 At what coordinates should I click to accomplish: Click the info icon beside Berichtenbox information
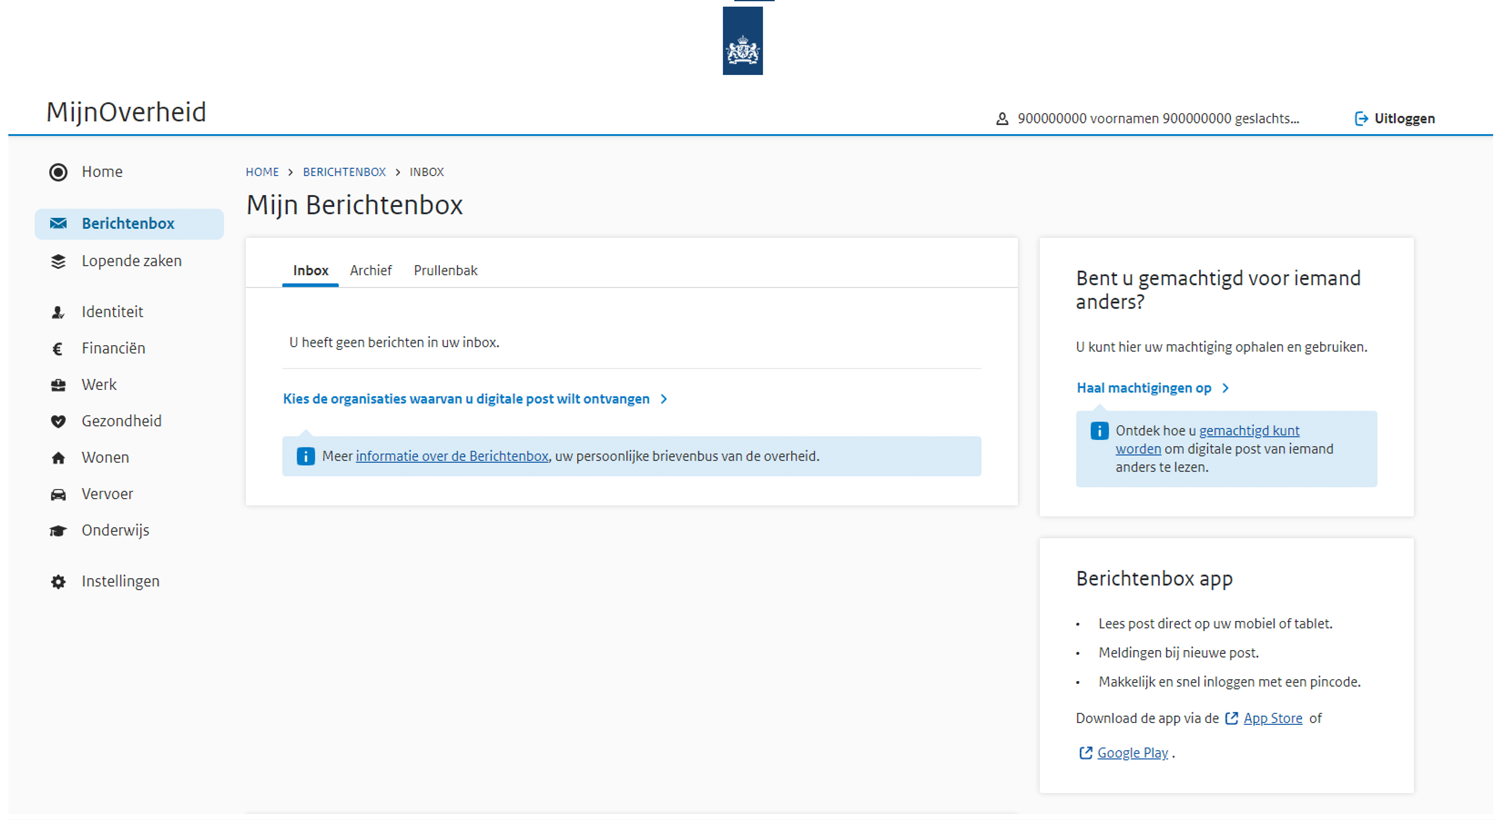click(x=306, y=456)
